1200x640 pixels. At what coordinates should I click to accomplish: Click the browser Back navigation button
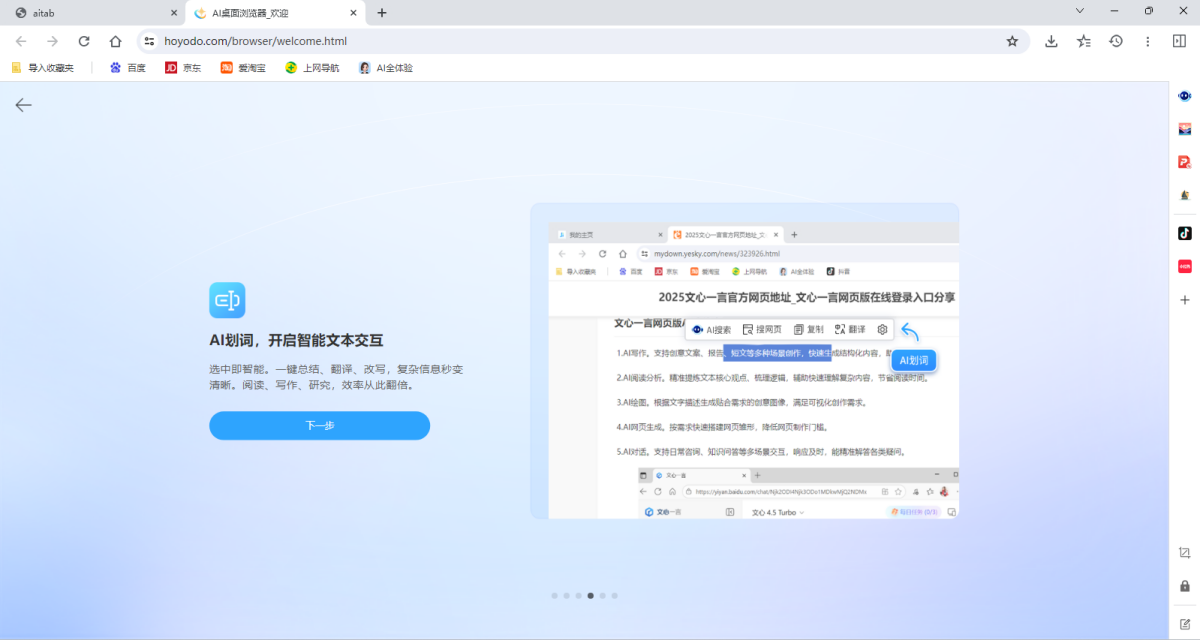point(21,41)
